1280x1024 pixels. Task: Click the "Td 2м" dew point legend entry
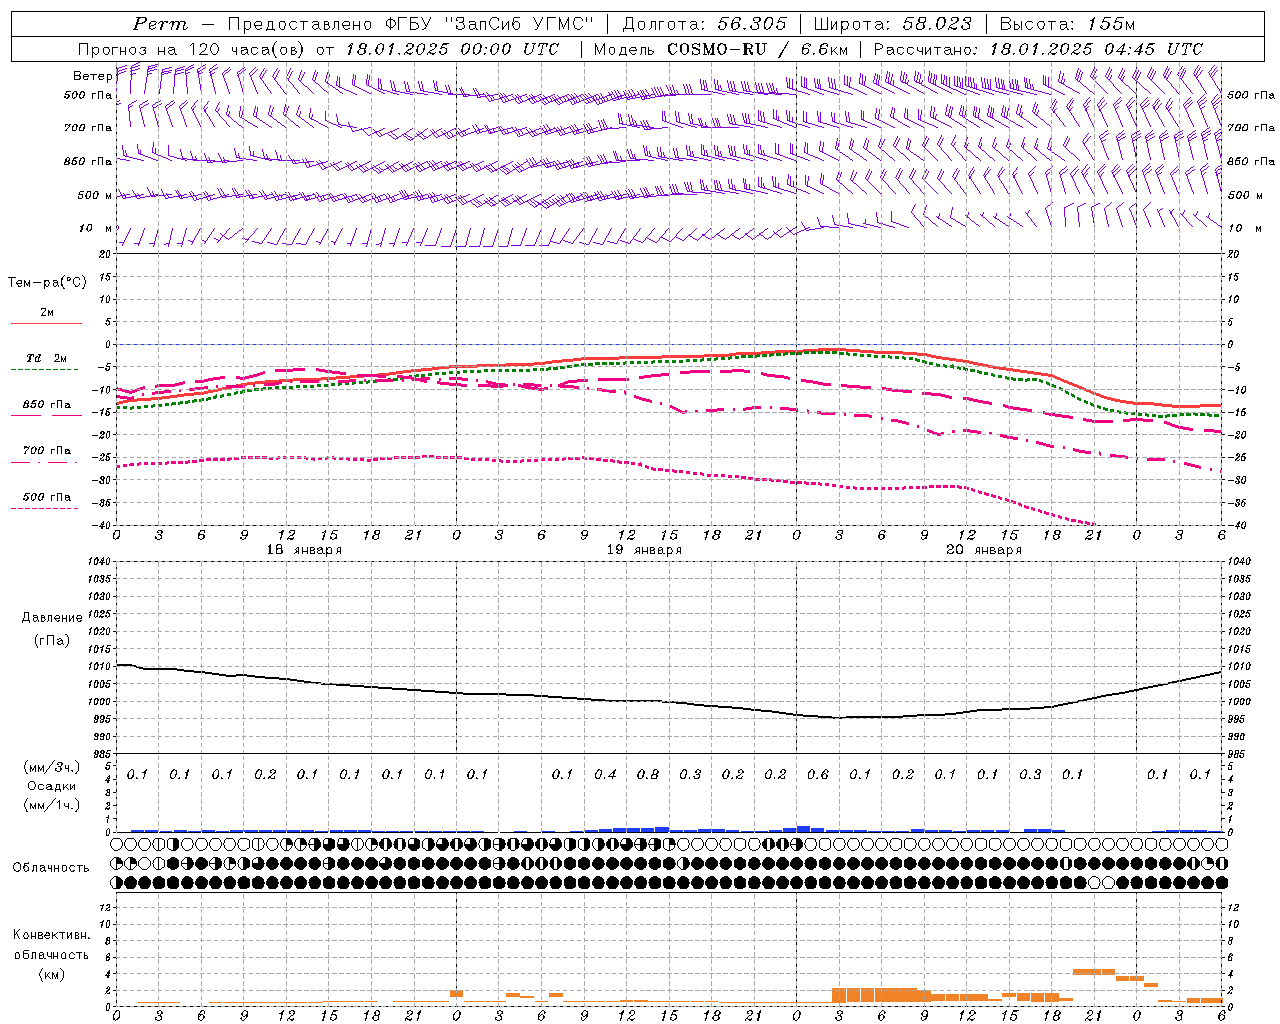coord(47,358)
